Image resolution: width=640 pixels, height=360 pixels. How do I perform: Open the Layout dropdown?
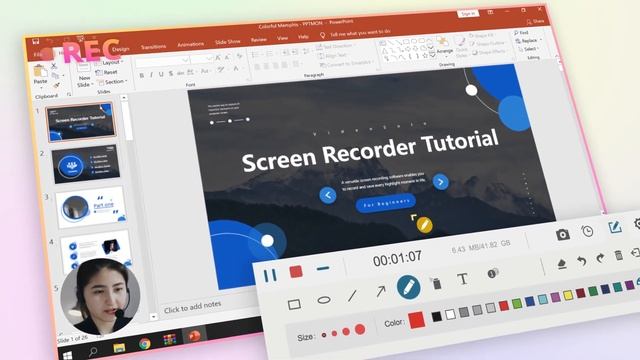[109, 63]
